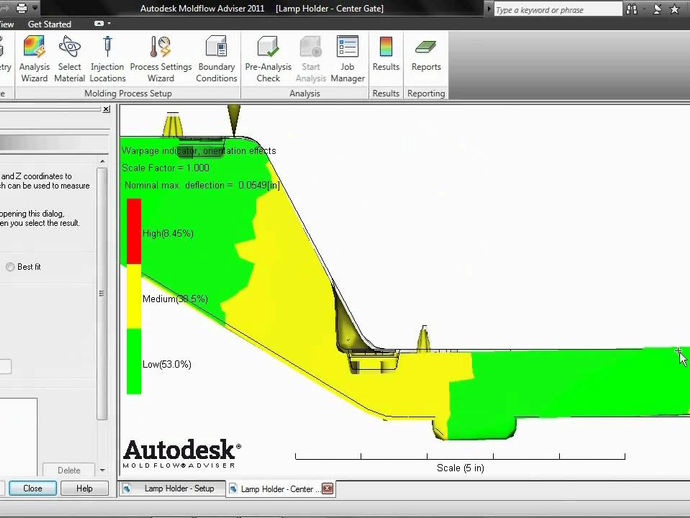The height and width of the screenshot is (518, 690).
Task: Click the 'High(8.45%)' legend label
Action: click(168, 233)
